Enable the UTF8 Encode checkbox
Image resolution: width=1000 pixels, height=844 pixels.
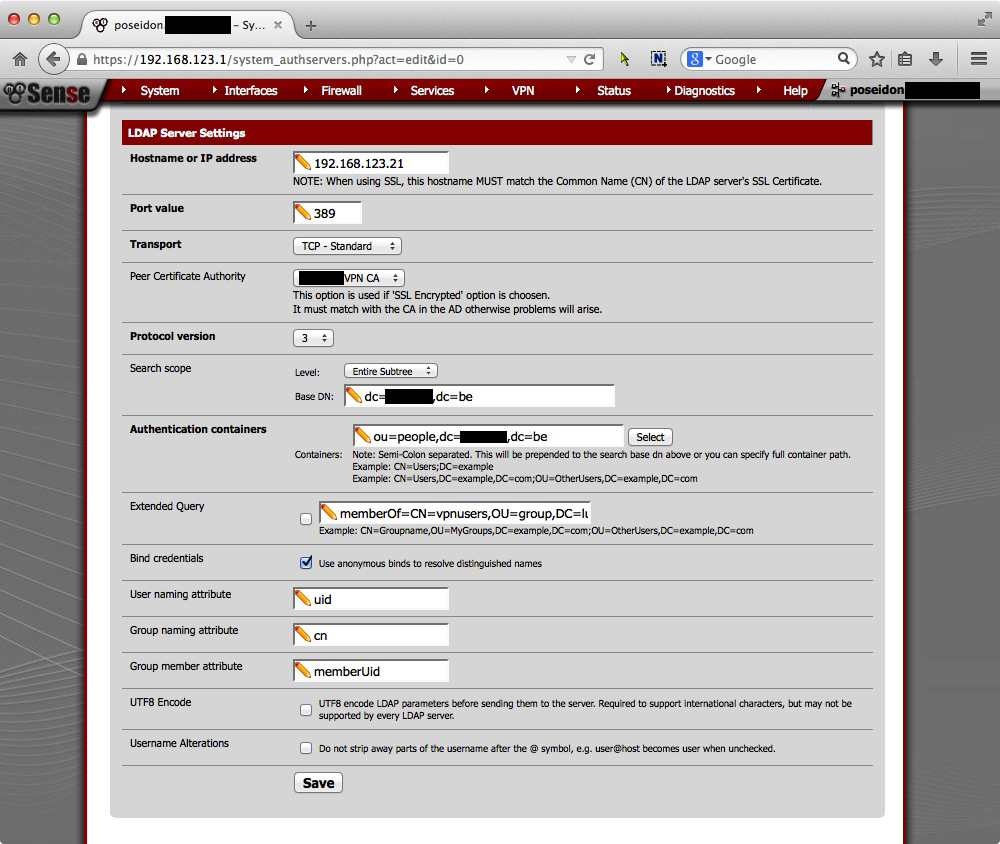tap(306, 710)
